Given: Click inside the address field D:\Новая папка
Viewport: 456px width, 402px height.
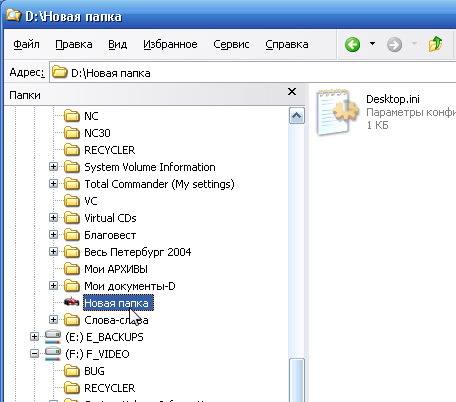Looking at the screenshot, I should 252,73.
